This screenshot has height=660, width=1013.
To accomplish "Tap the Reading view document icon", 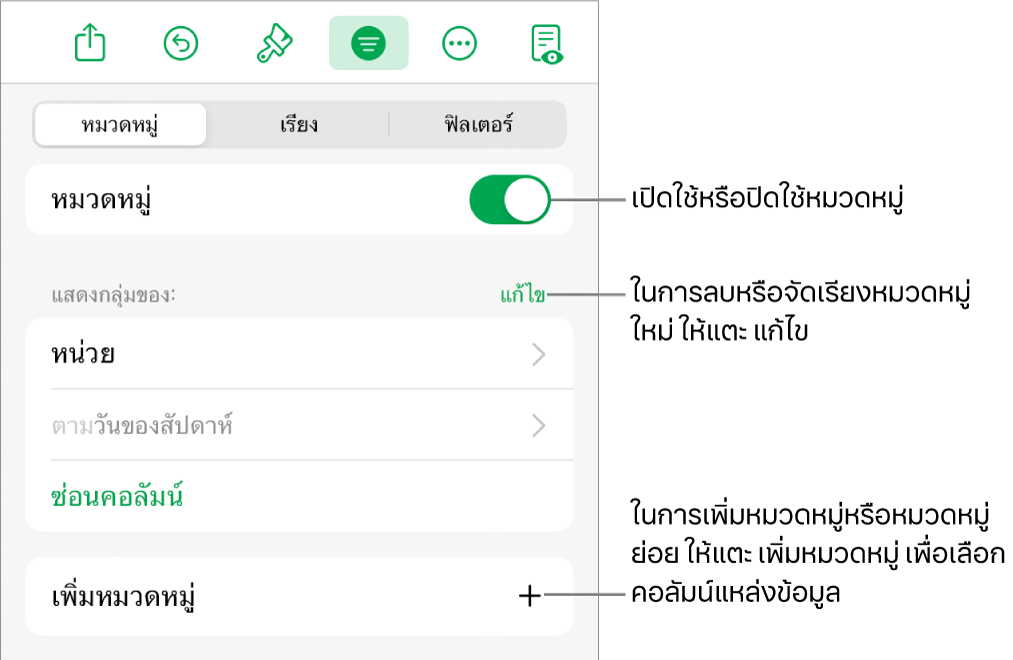I will (547, 44).
